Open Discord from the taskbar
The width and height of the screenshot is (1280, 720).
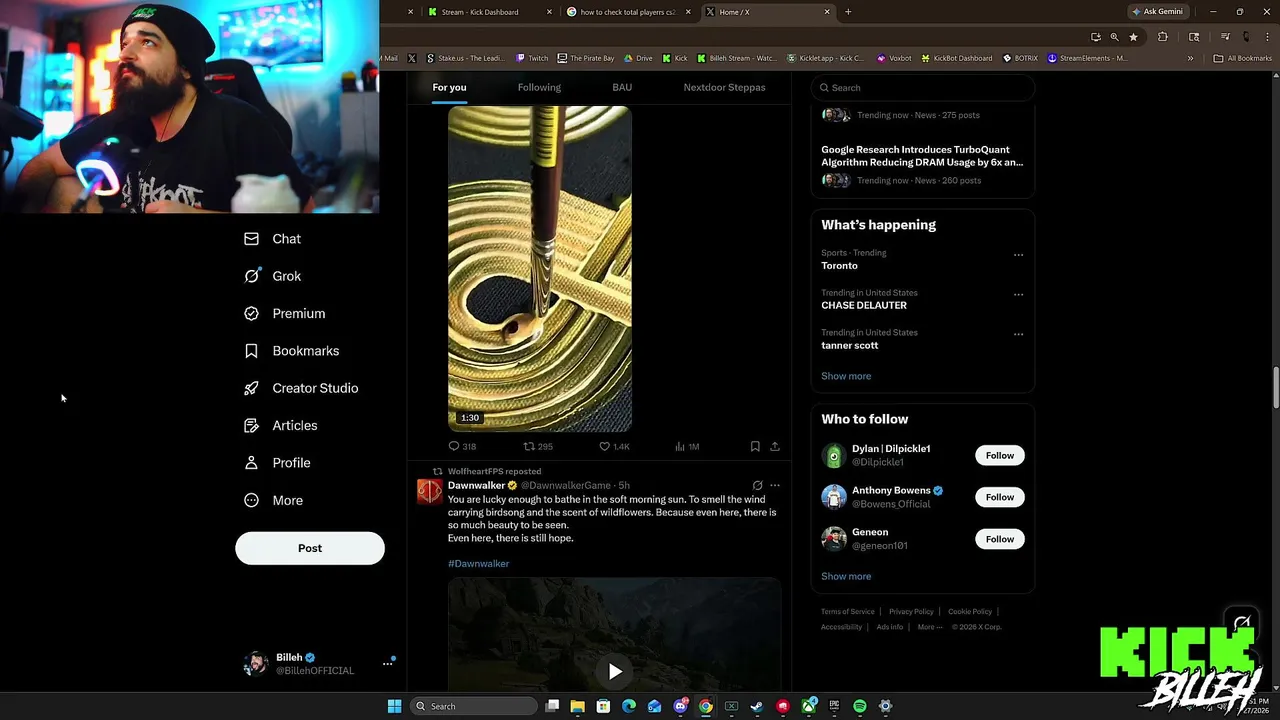point(680,706)
